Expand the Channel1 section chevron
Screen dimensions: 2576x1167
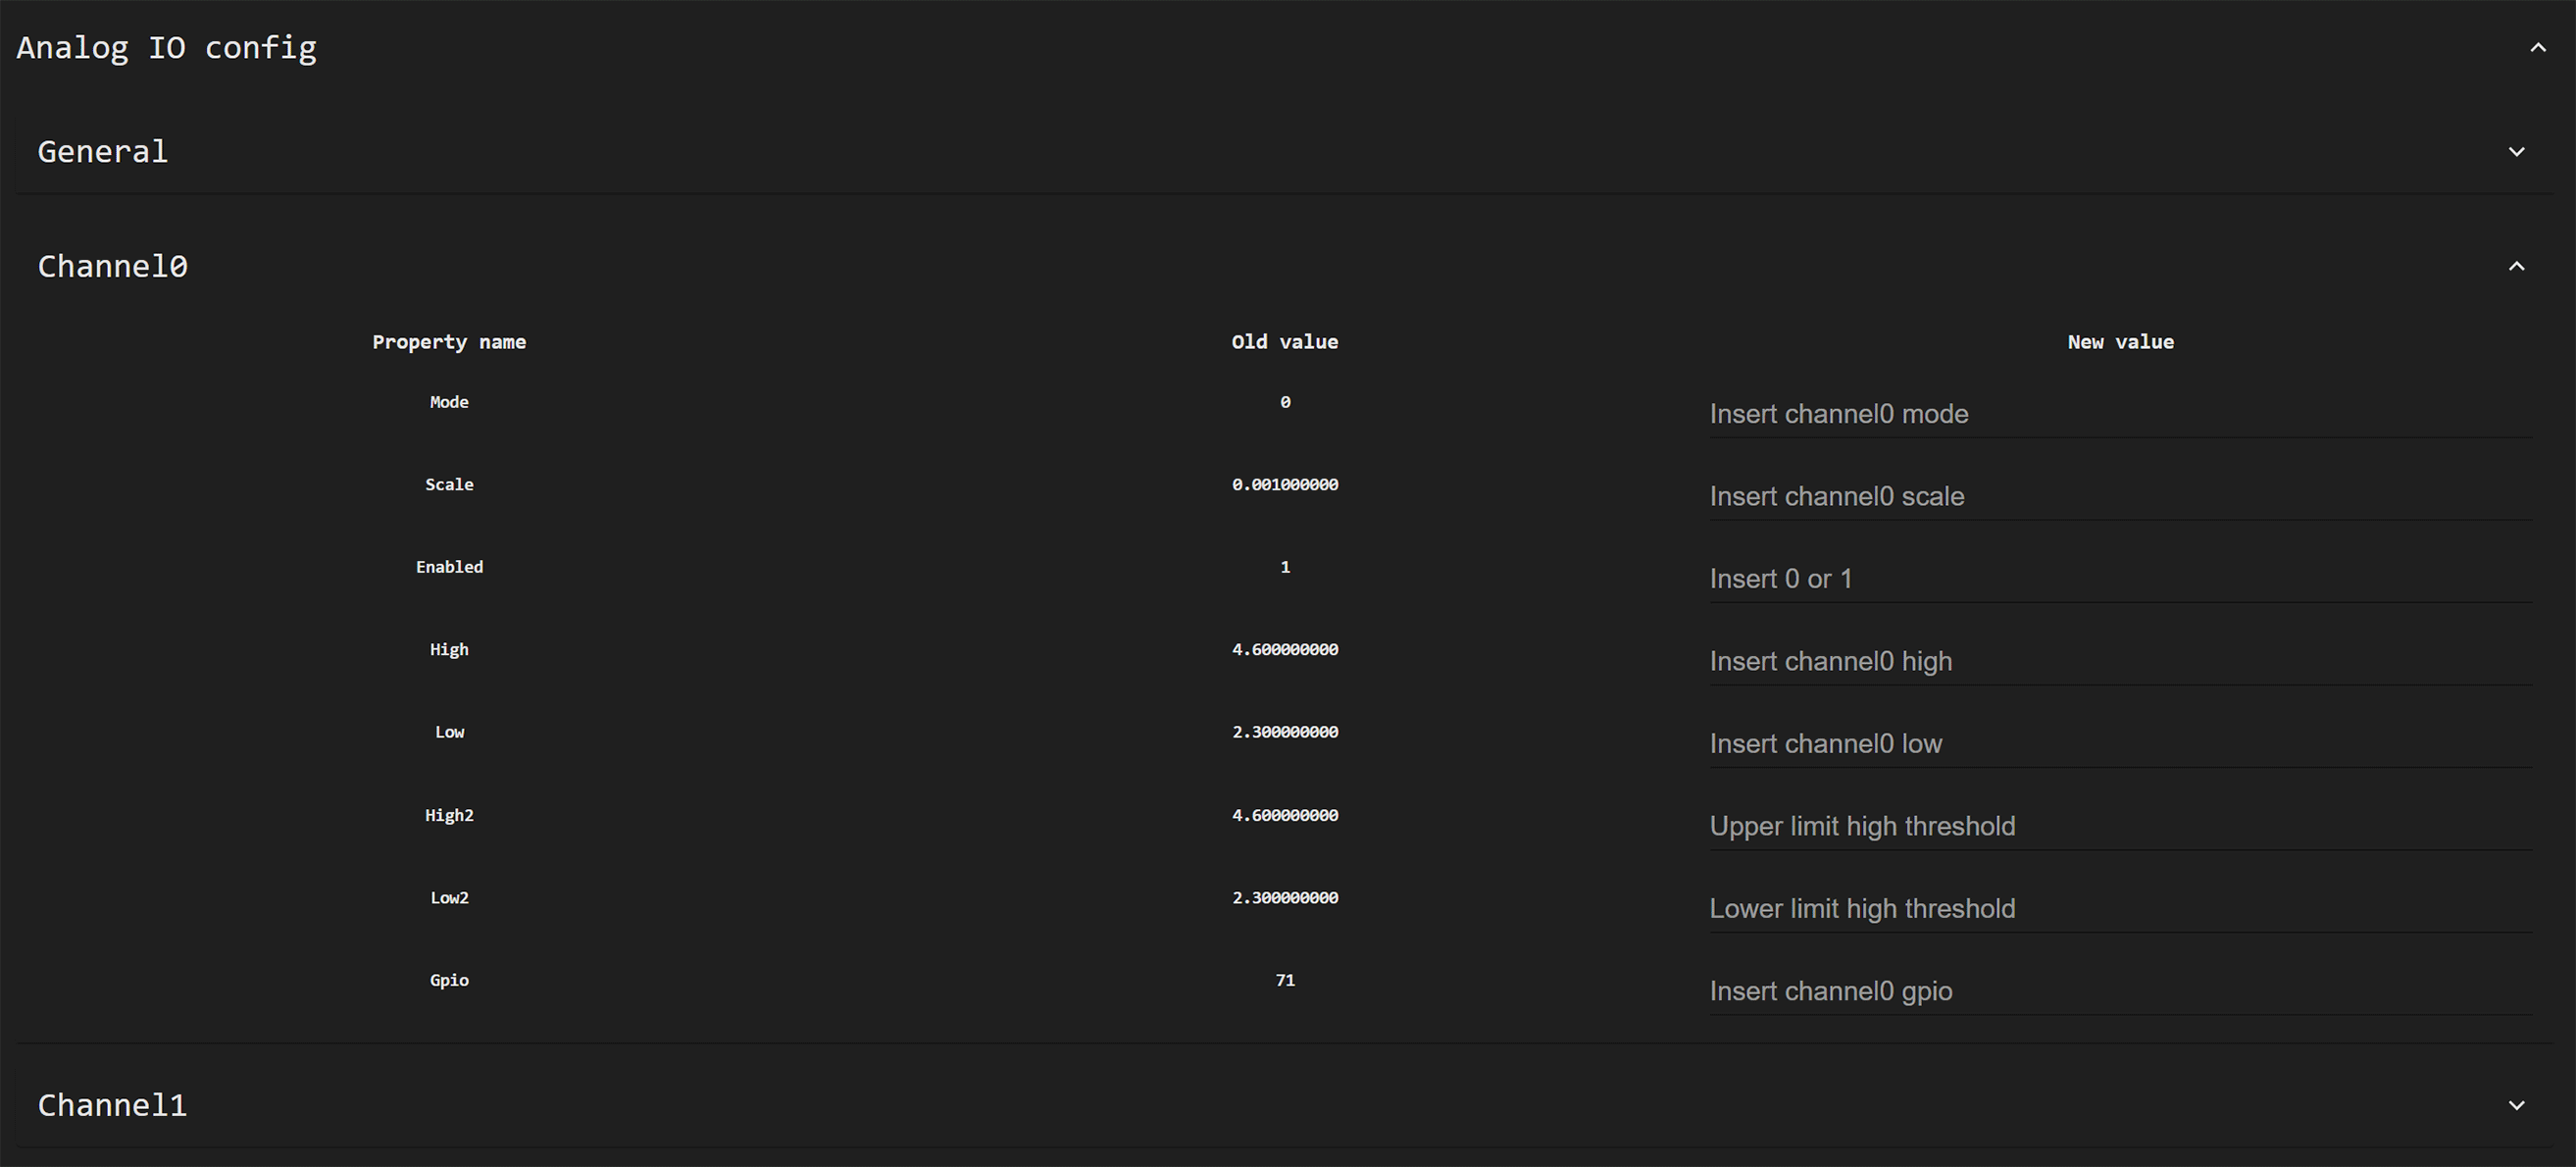pos(2516,1105)
